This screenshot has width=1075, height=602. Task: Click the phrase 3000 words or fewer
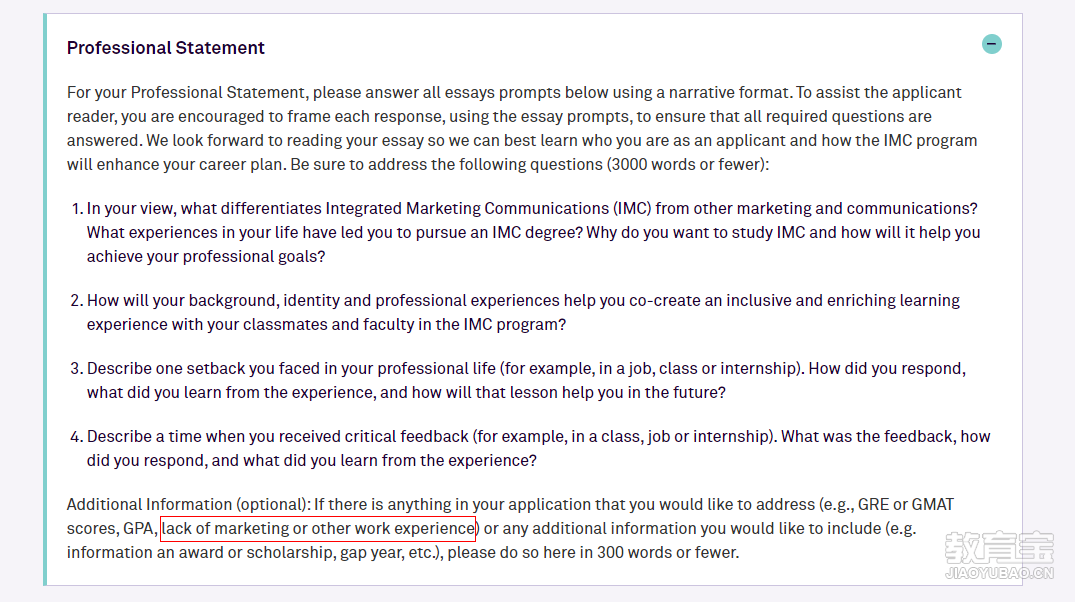(687, 165)
